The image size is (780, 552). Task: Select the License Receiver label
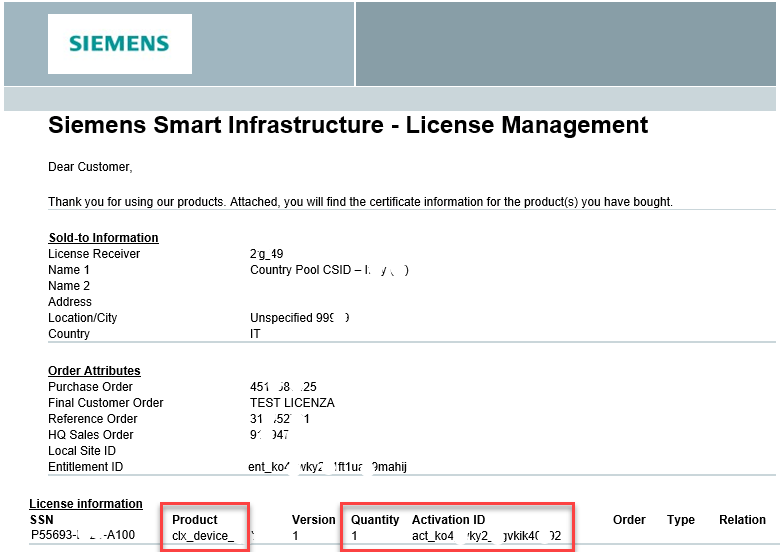pyautogui.click(x=94, y=254)
